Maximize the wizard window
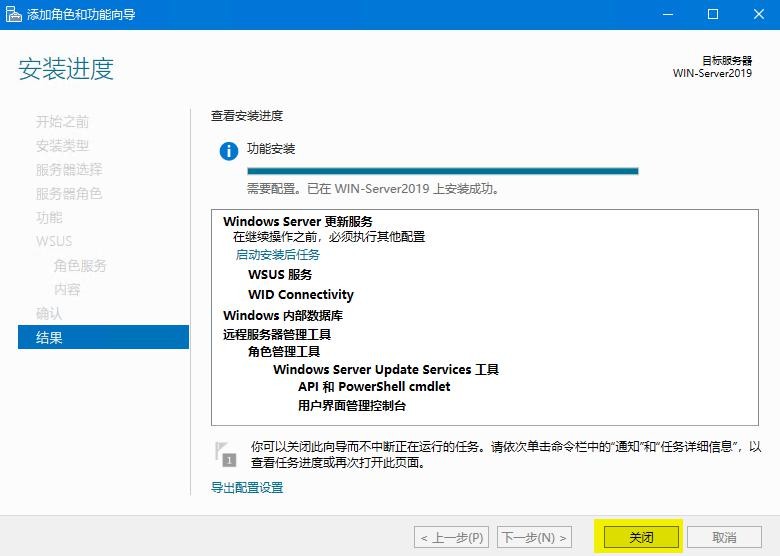Viewport: 780px width, 556px height. (x=713, y=14)
